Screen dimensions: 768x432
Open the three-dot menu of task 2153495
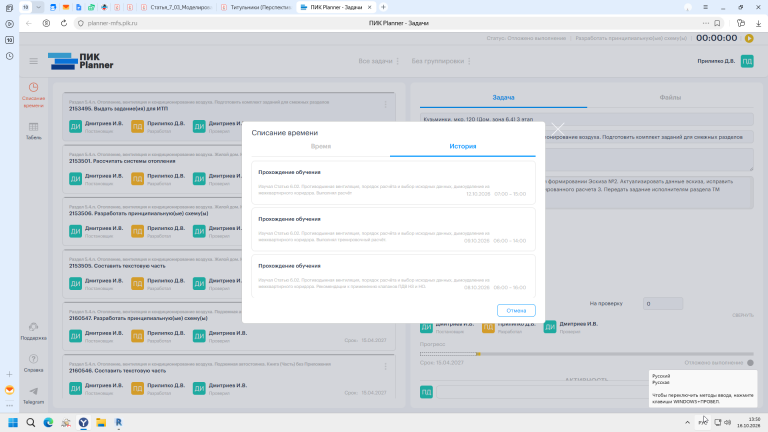click(x=385, y=104)
